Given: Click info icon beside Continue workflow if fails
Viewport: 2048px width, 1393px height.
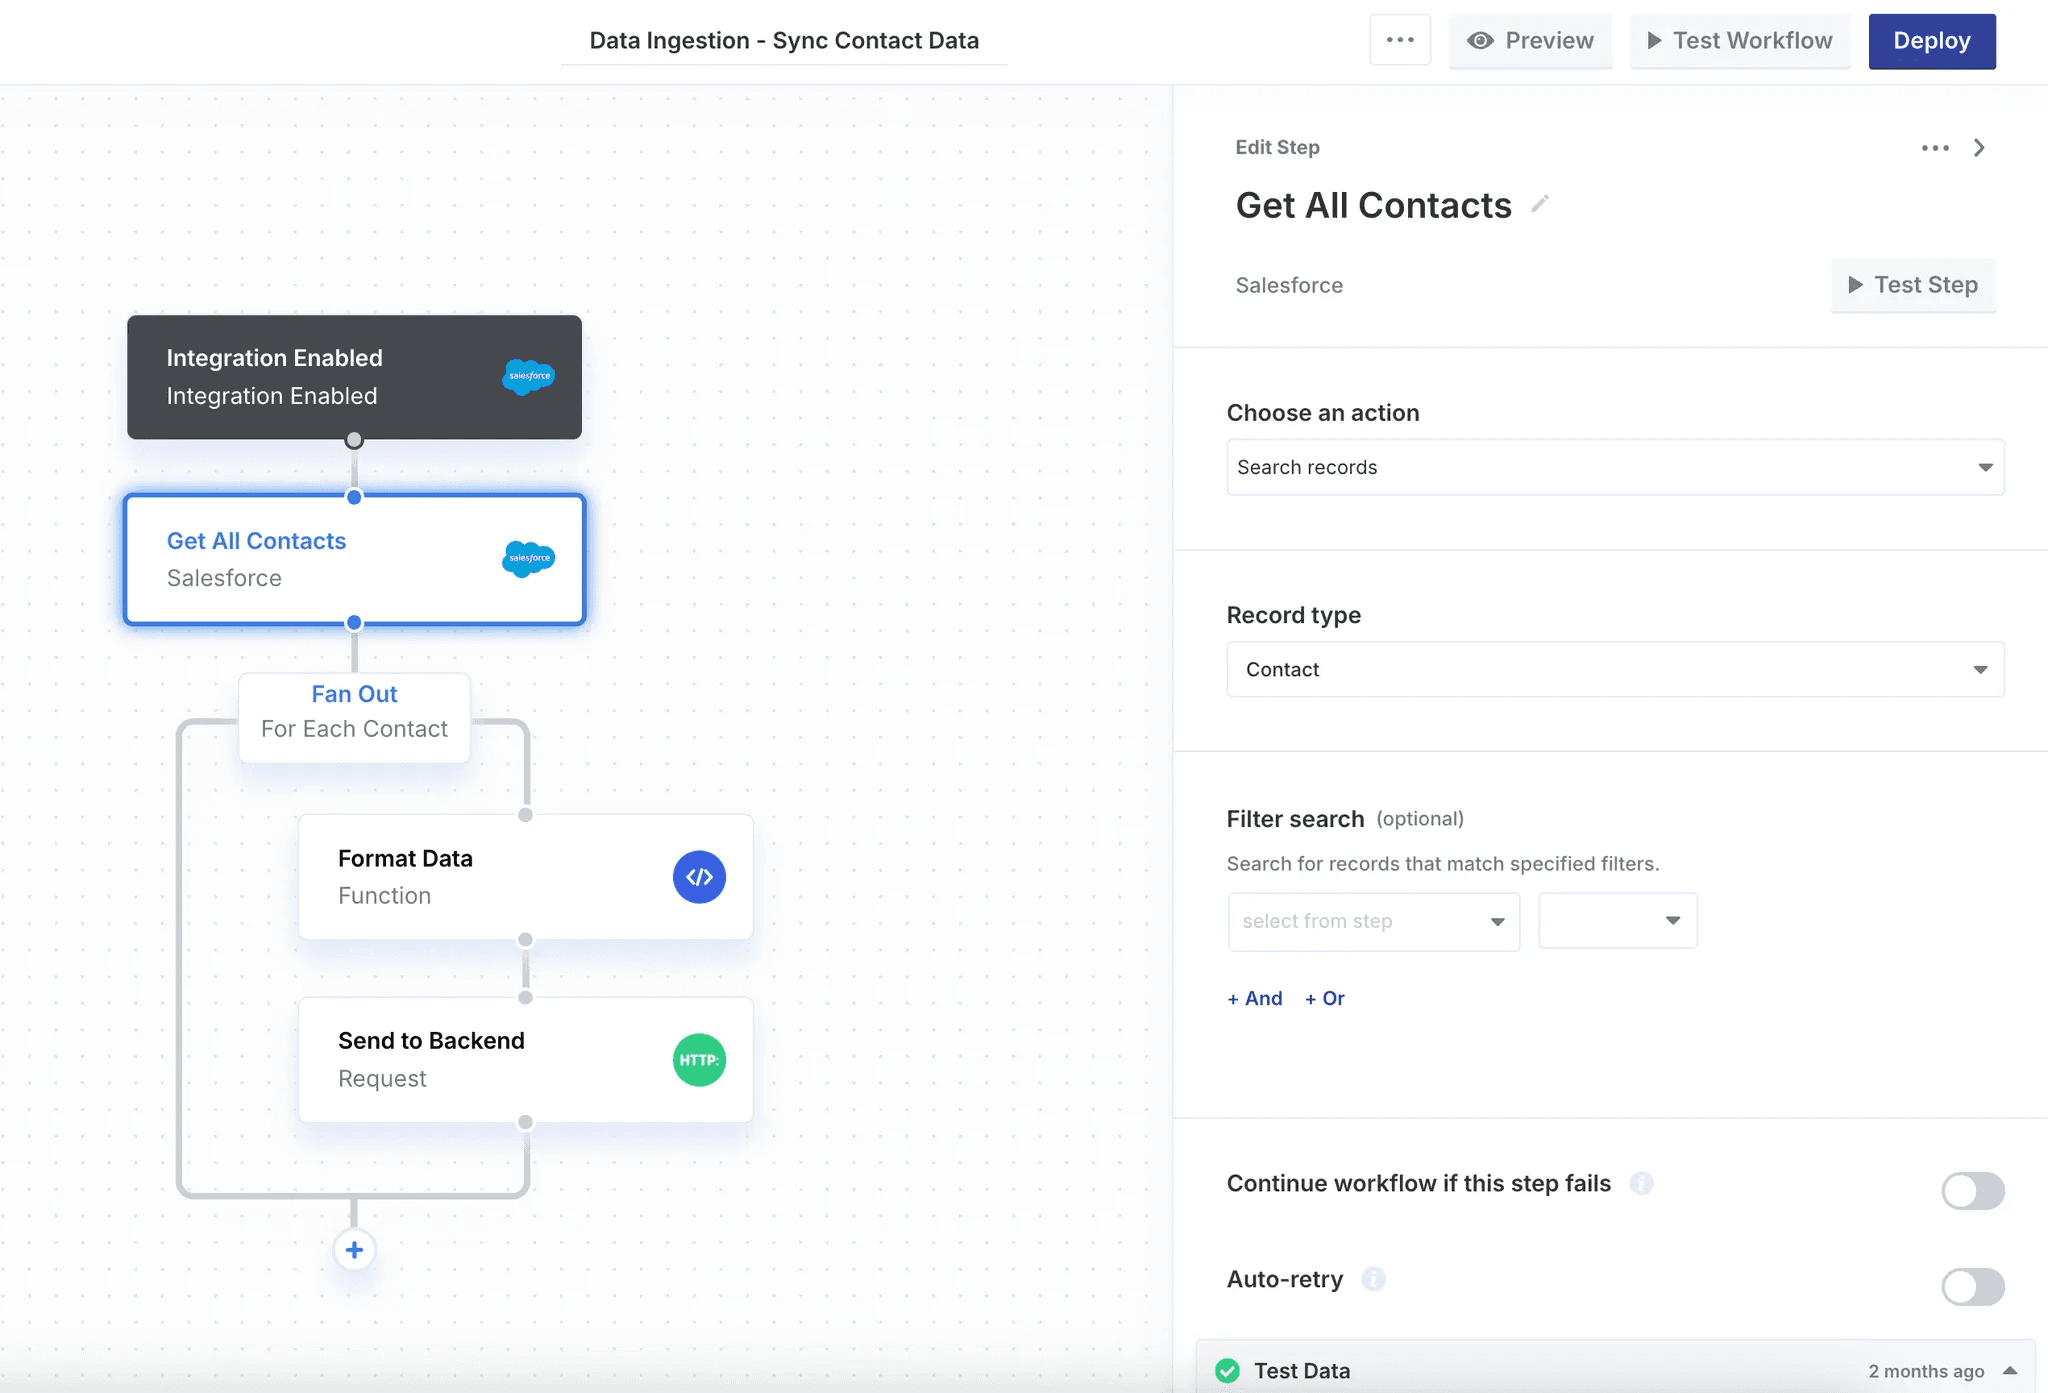Looking at the screenshot, I should (1641, 1184).
